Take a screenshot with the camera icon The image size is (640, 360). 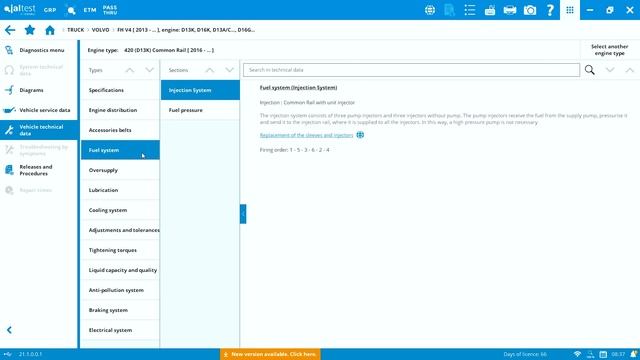tap(530, 10)
